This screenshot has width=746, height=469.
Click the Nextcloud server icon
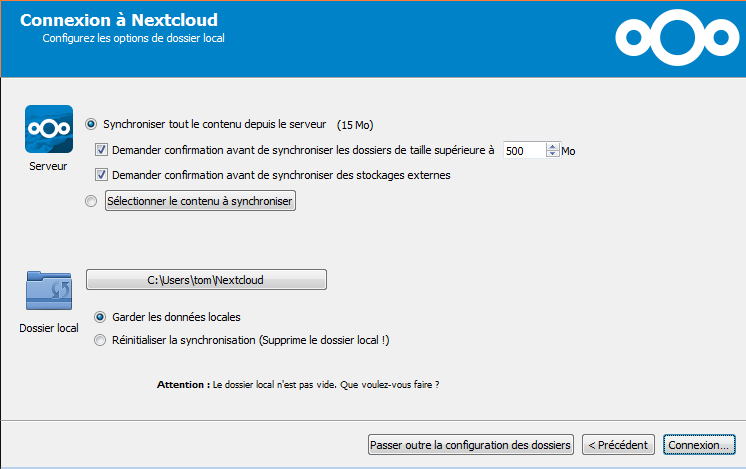tap(46, 129)
